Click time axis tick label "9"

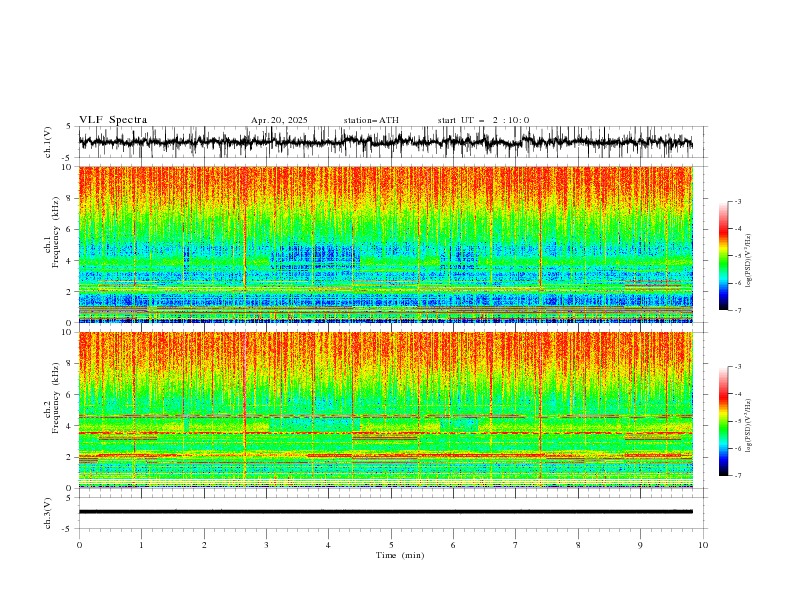pos(640,545)
